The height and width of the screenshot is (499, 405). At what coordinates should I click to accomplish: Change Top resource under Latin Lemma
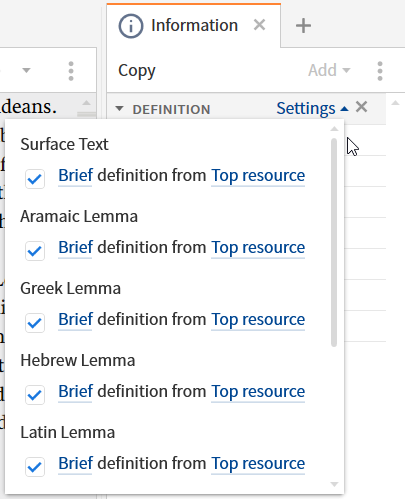click(x=258, y=464)
